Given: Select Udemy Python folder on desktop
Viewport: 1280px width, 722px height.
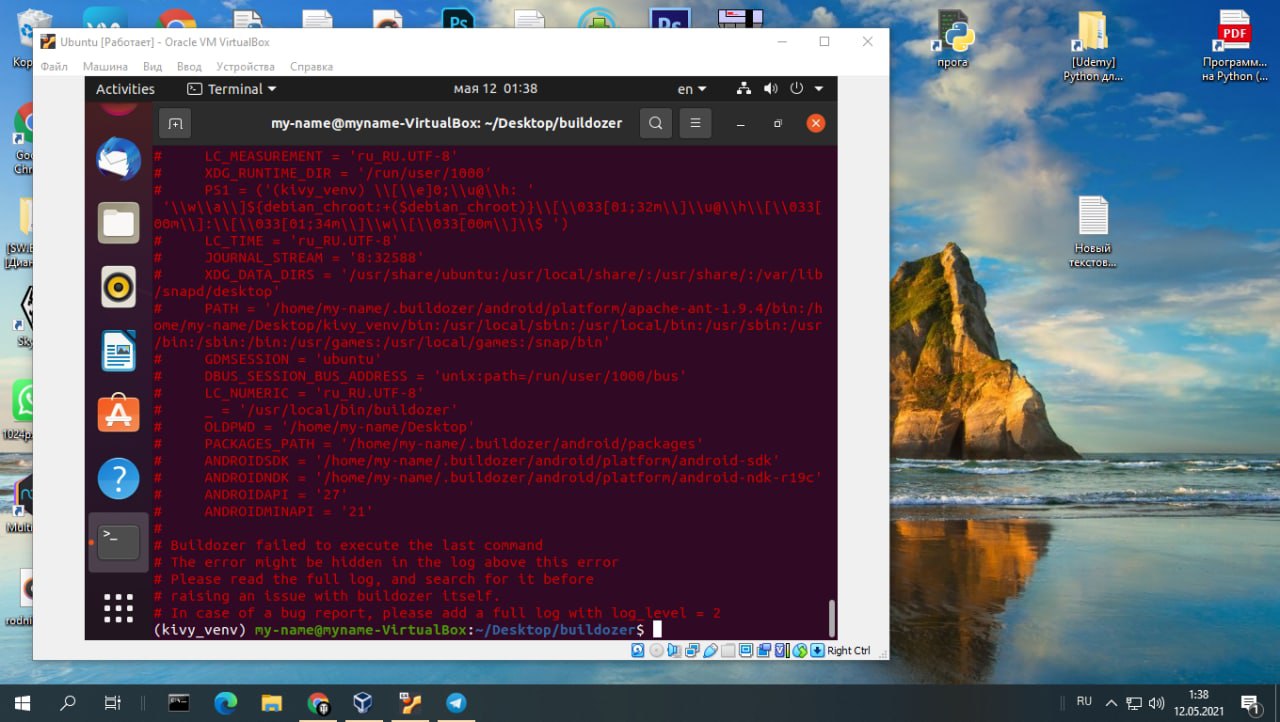Looking at the screenshot, I should click(x=1092, y=46).
